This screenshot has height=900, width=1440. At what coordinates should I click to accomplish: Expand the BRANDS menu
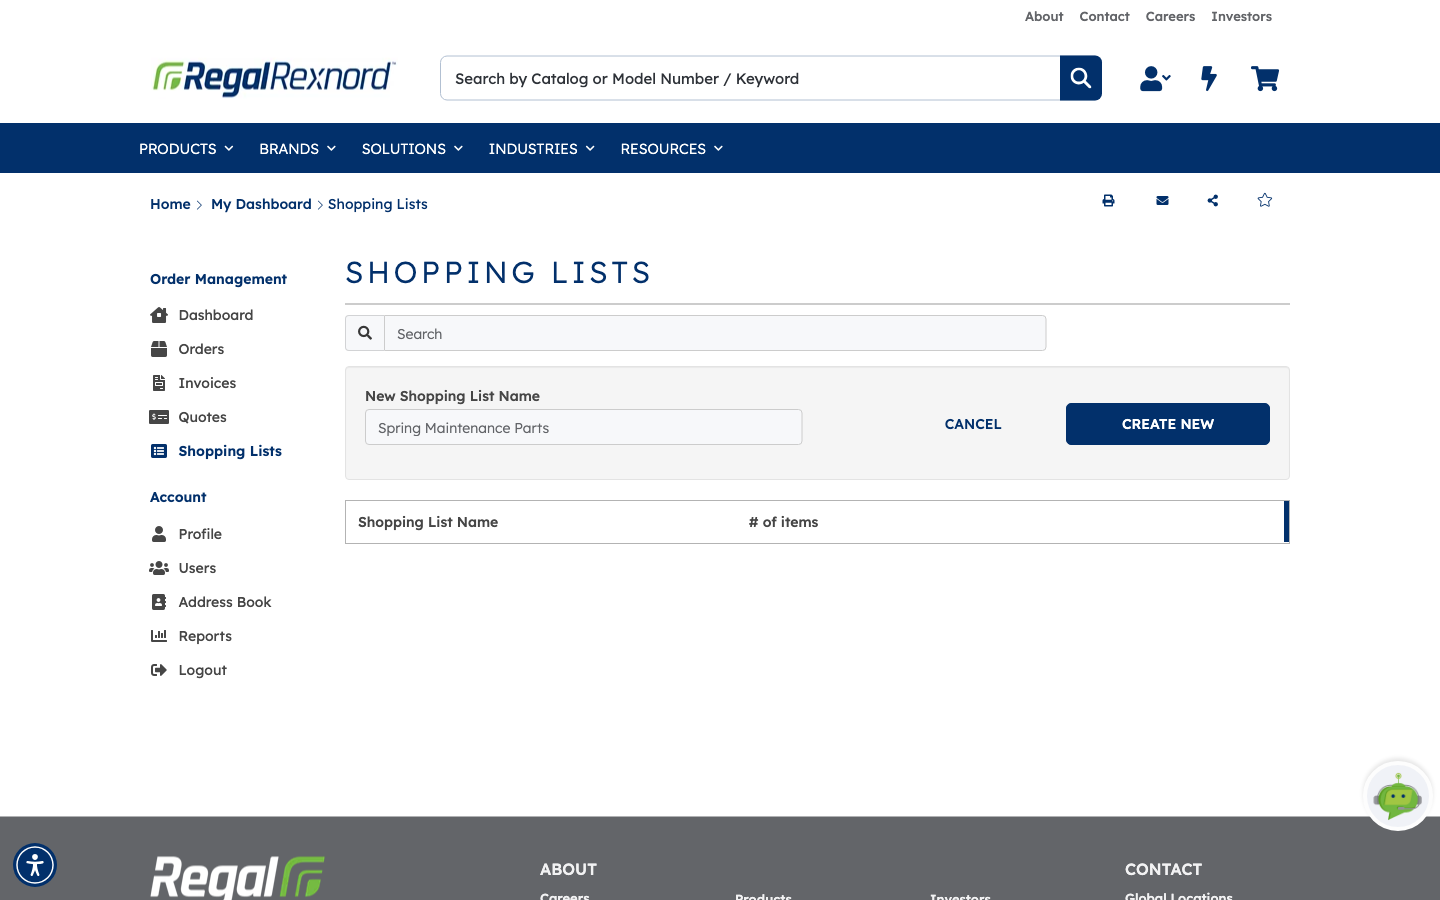tap(297, 149)
